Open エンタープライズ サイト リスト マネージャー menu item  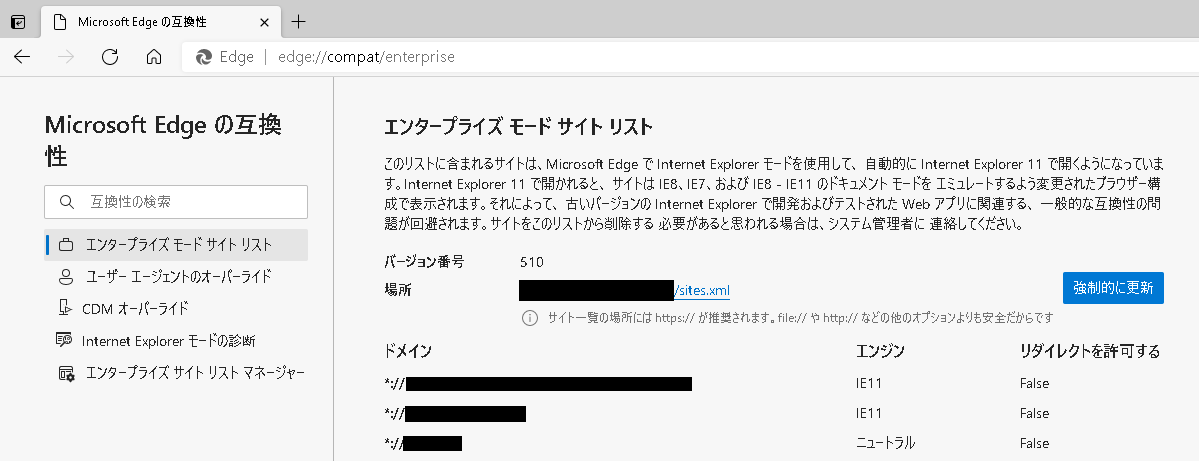pos(176,373)
